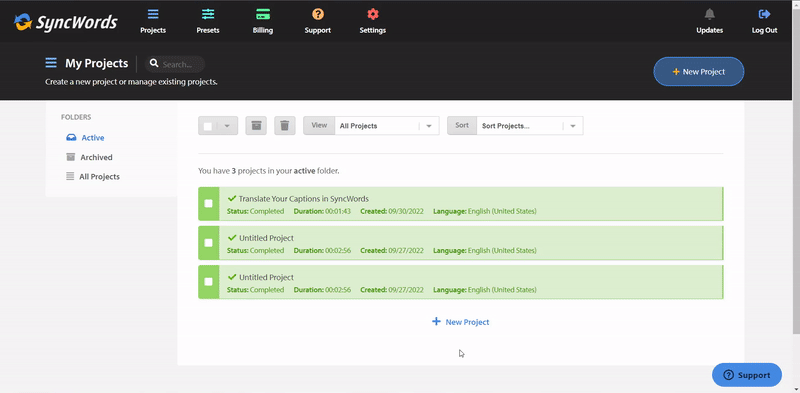Click the search magnifier icon

coord(154,64)
